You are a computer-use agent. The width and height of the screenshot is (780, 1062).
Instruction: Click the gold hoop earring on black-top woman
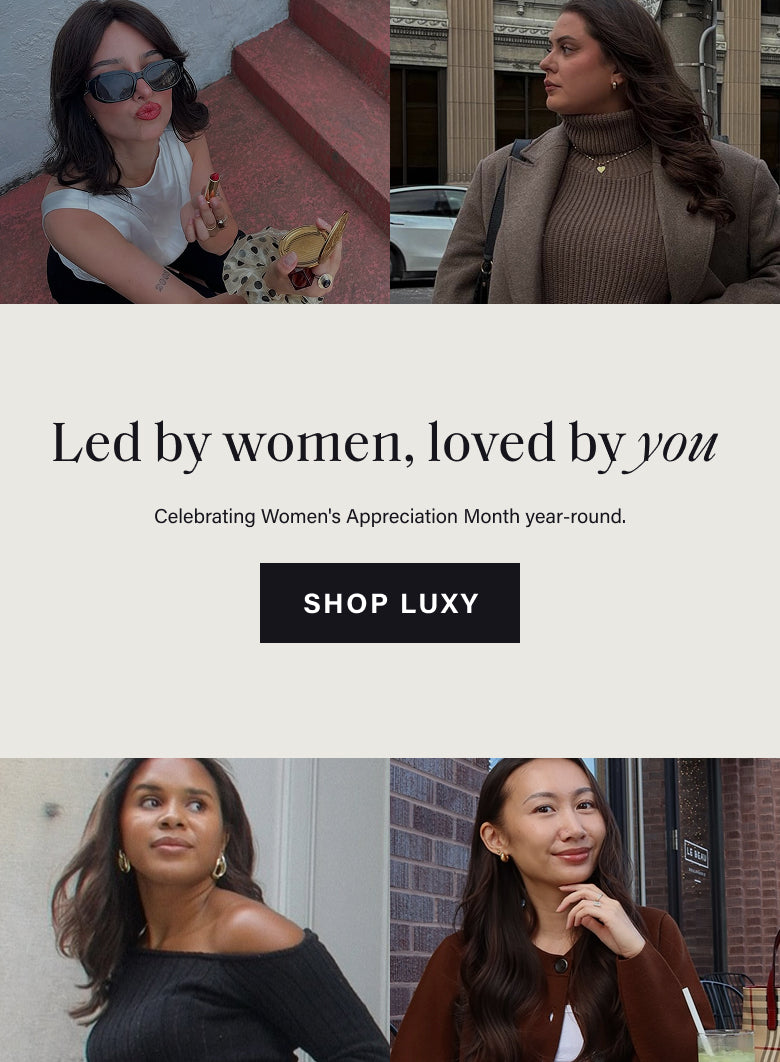pos(220,866)
